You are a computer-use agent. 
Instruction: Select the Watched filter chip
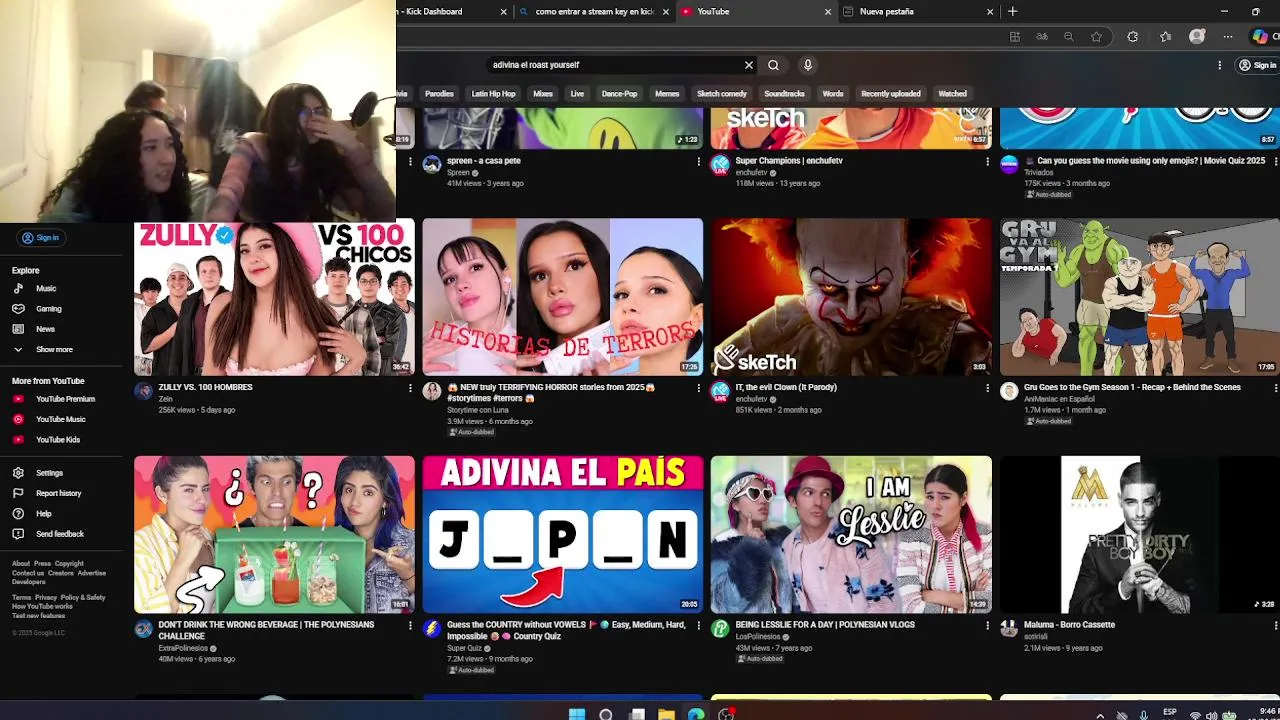click(952, 94)
